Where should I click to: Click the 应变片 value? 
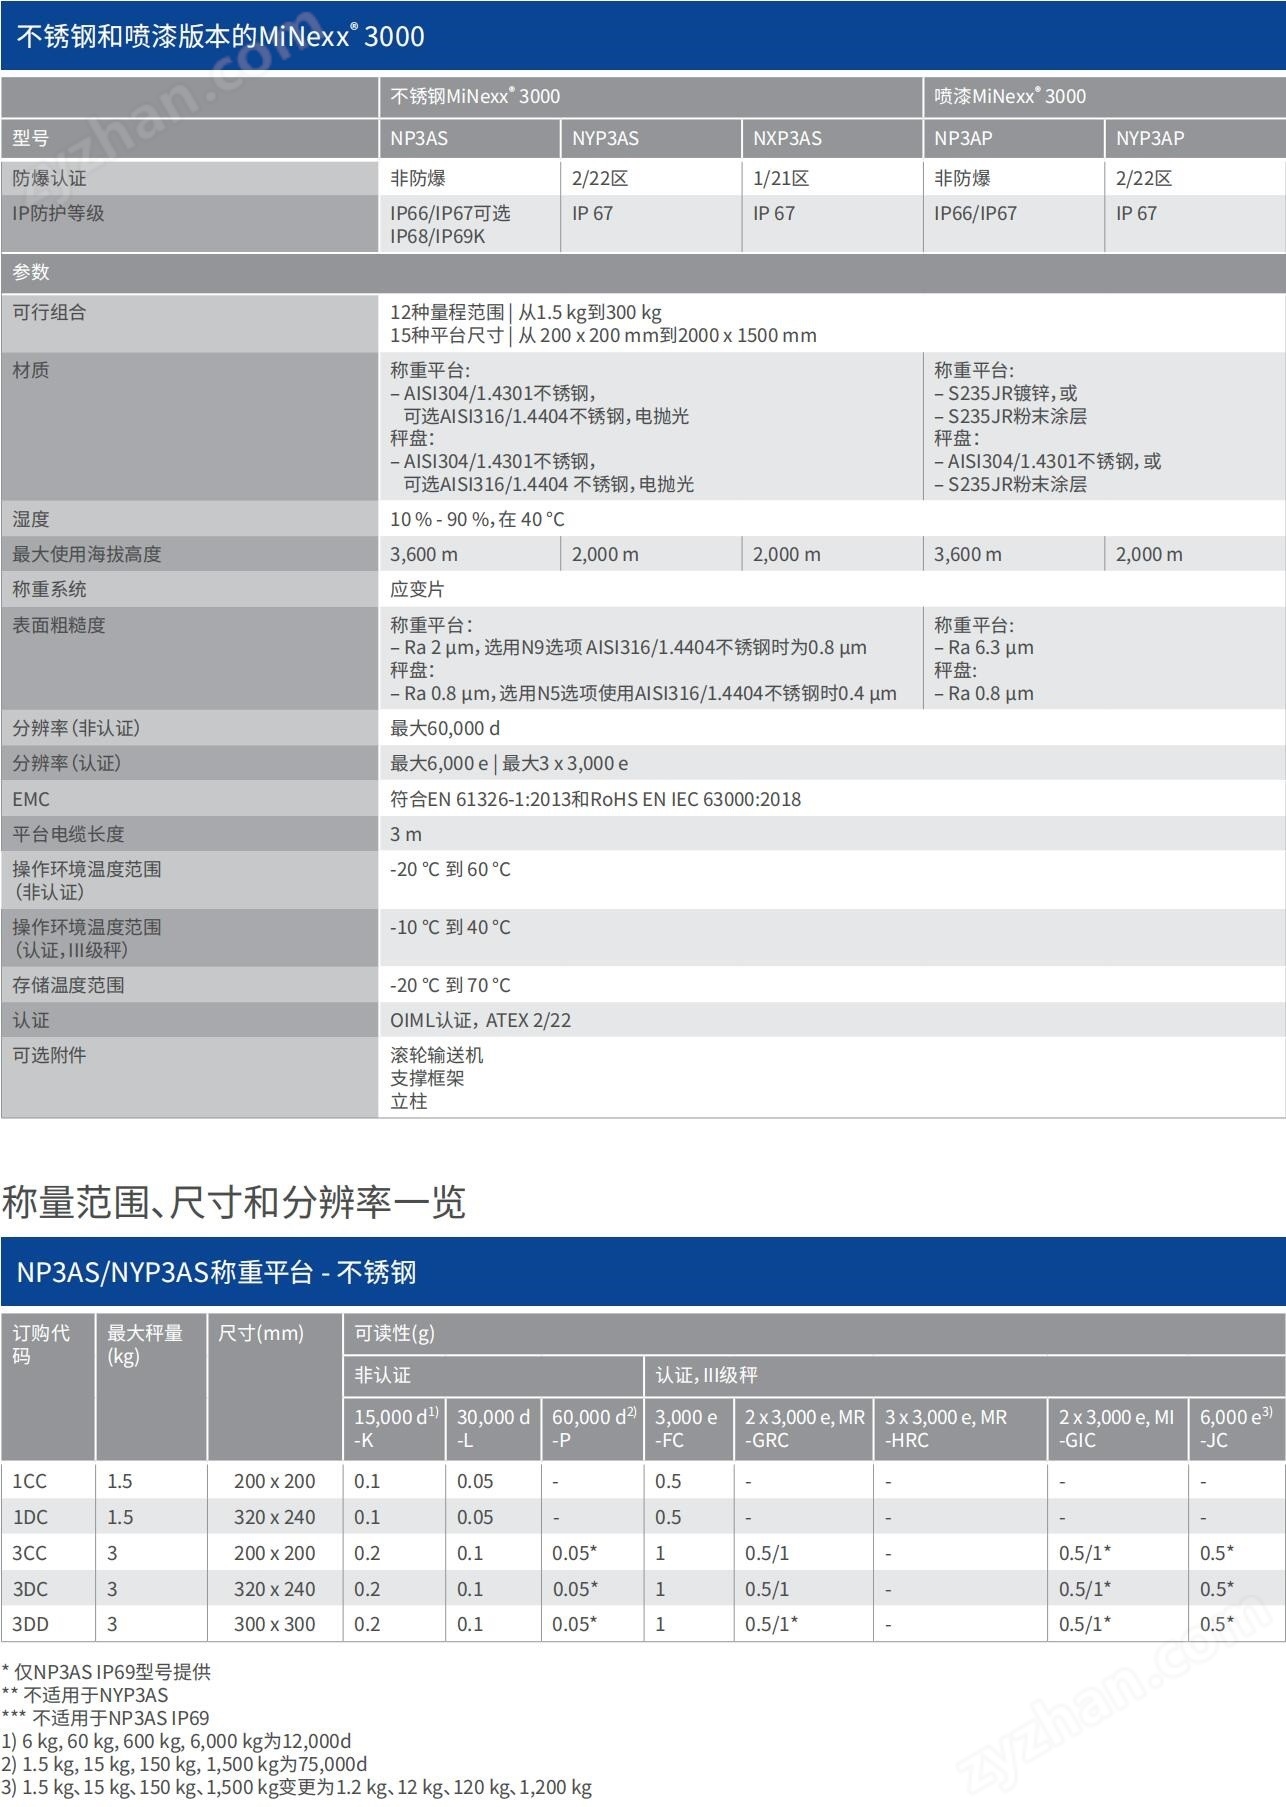point(417,590)
